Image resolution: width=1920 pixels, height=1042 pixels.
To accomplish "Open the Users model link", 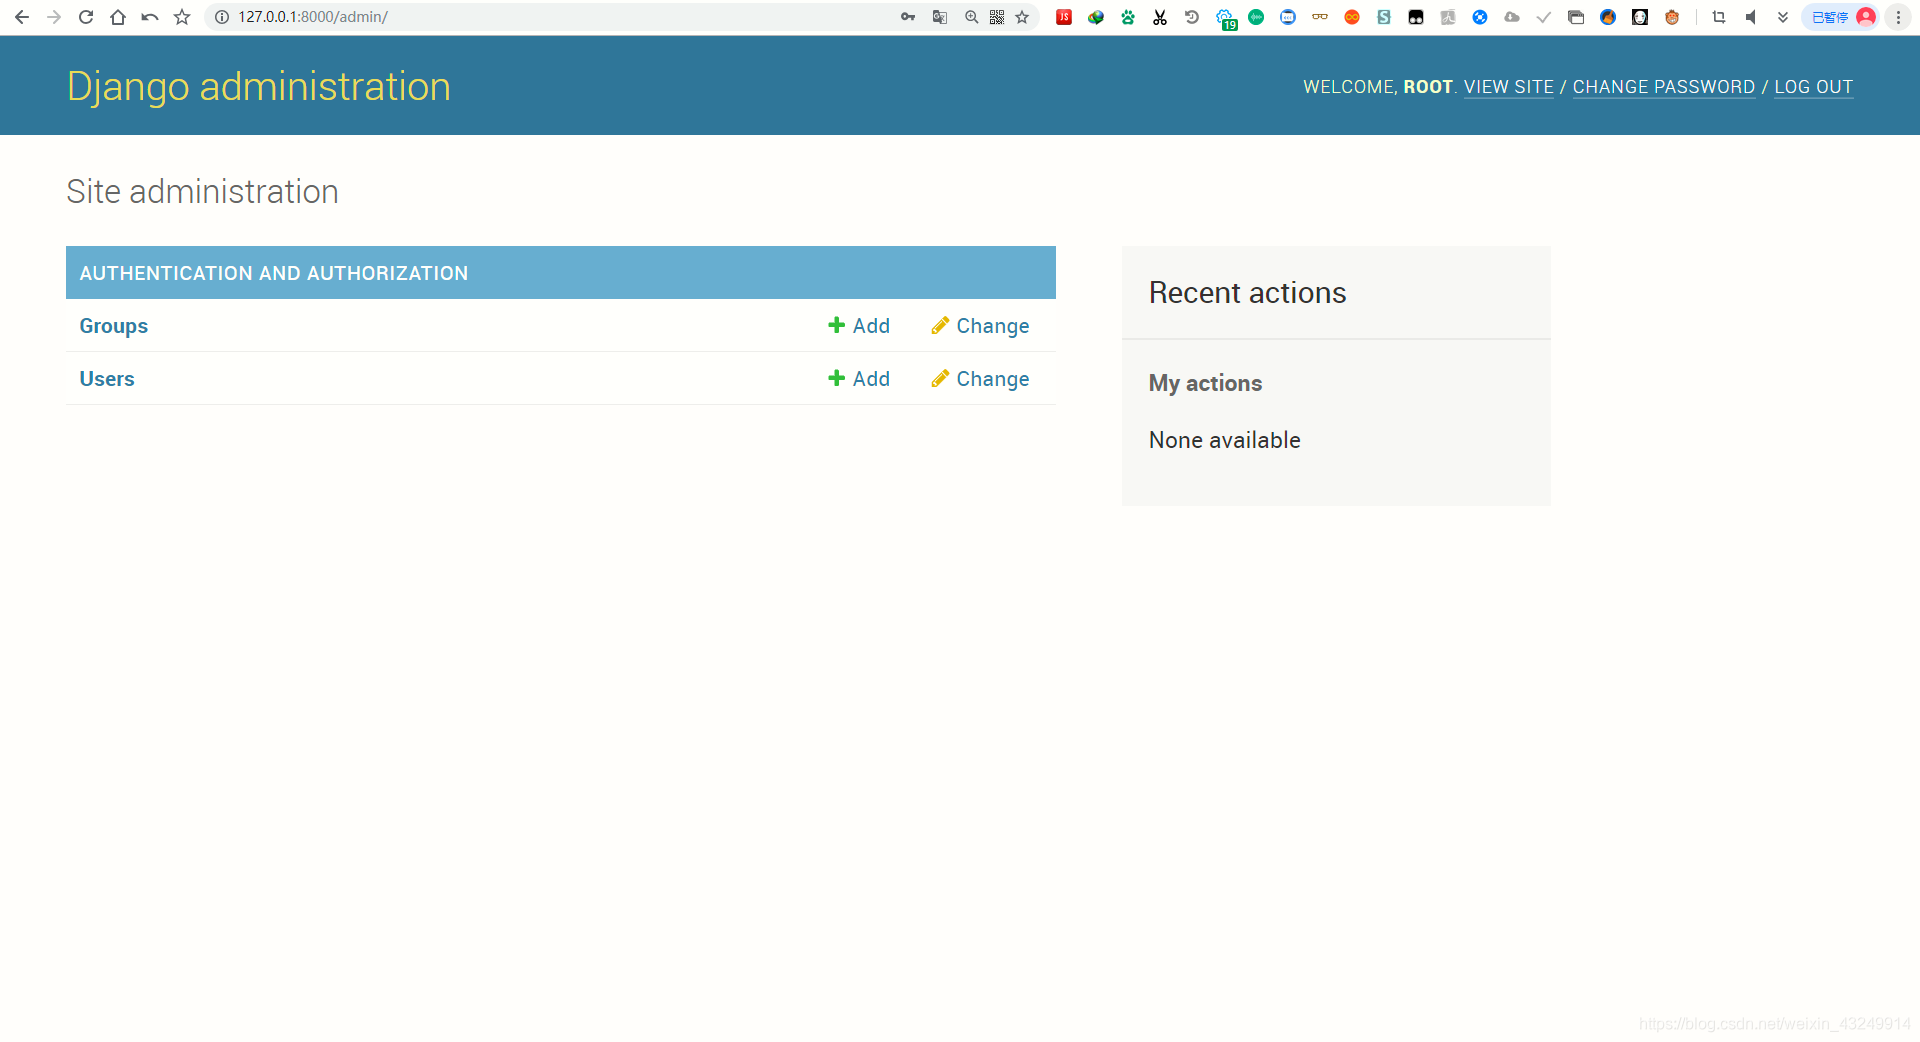I will click(107, 379).
